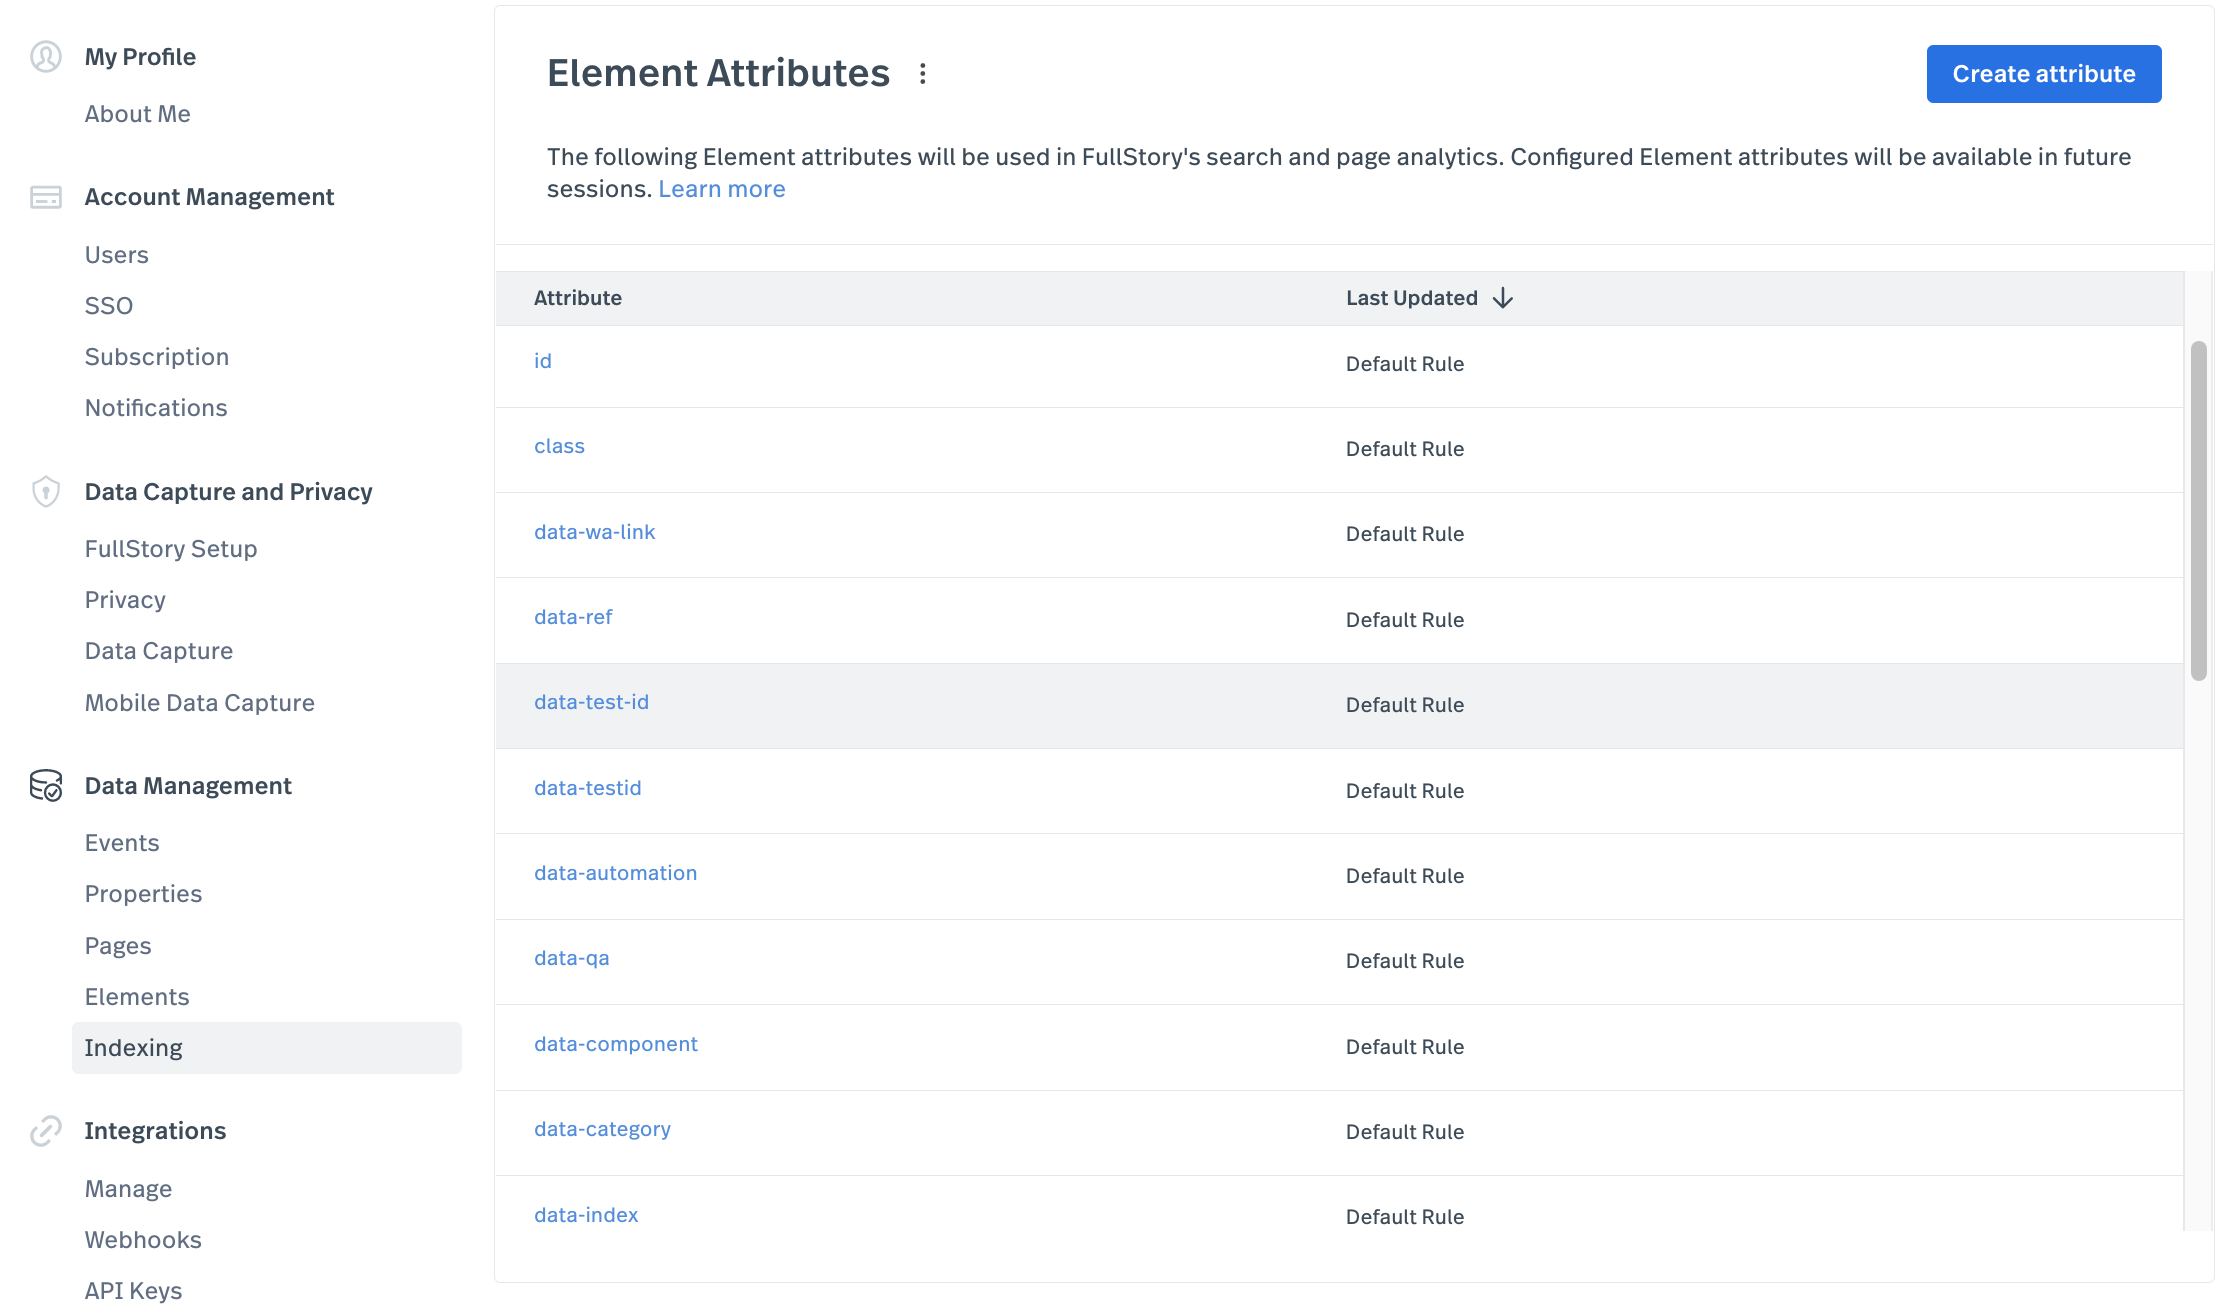Open the data-index attribute
The image size is (2236, 1314).
(586, 1215)
